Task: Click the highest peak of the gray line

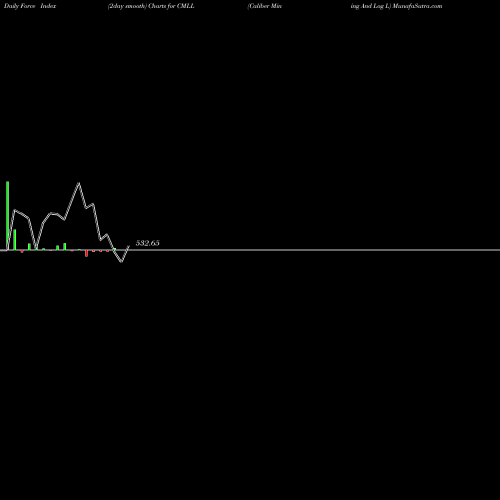Action: coord(79,183)
